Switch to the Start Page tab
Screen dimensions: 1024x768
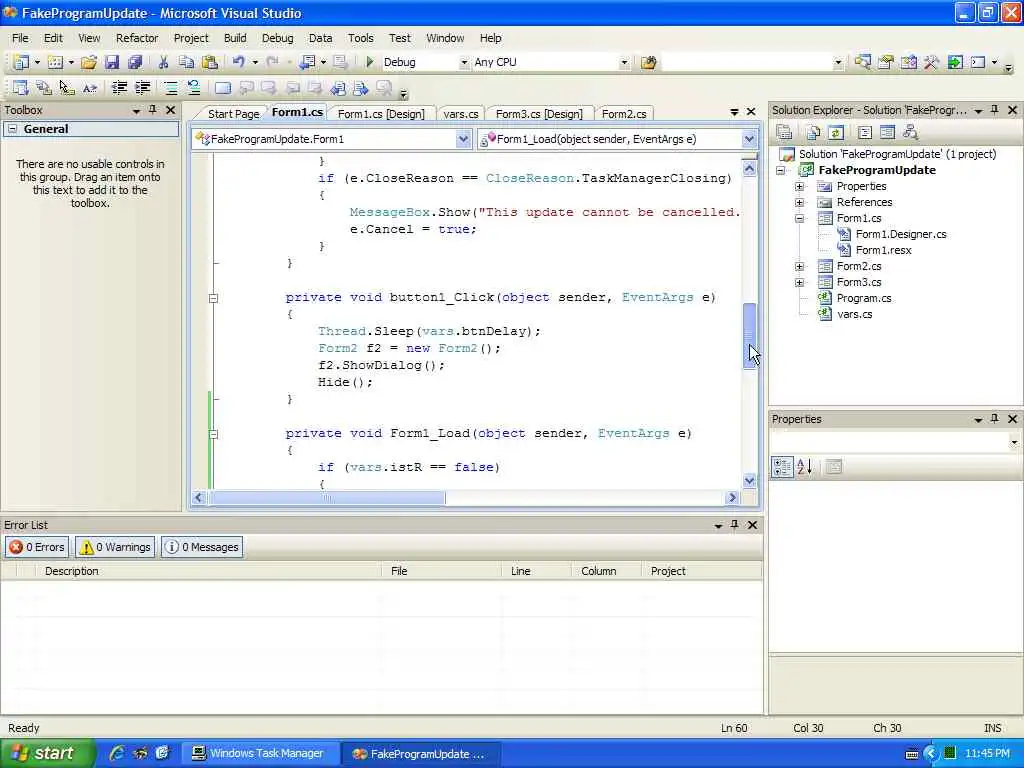click(233, 114)
